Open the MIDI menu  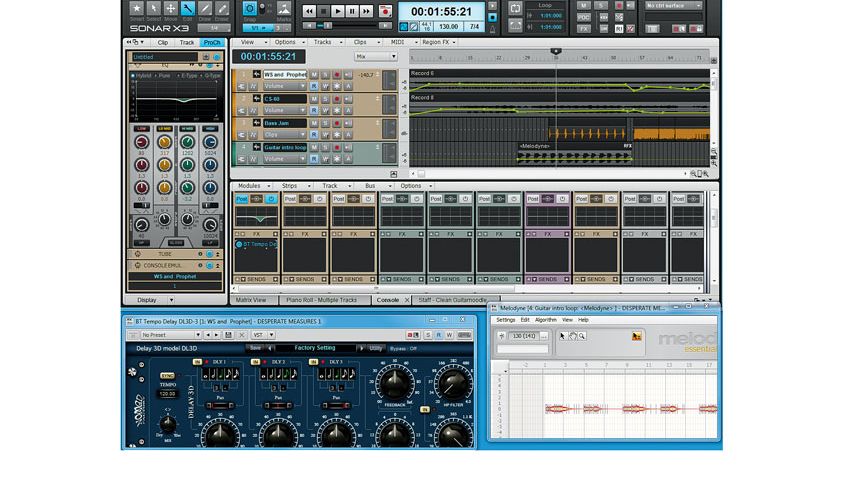click(x=401, y=42)
